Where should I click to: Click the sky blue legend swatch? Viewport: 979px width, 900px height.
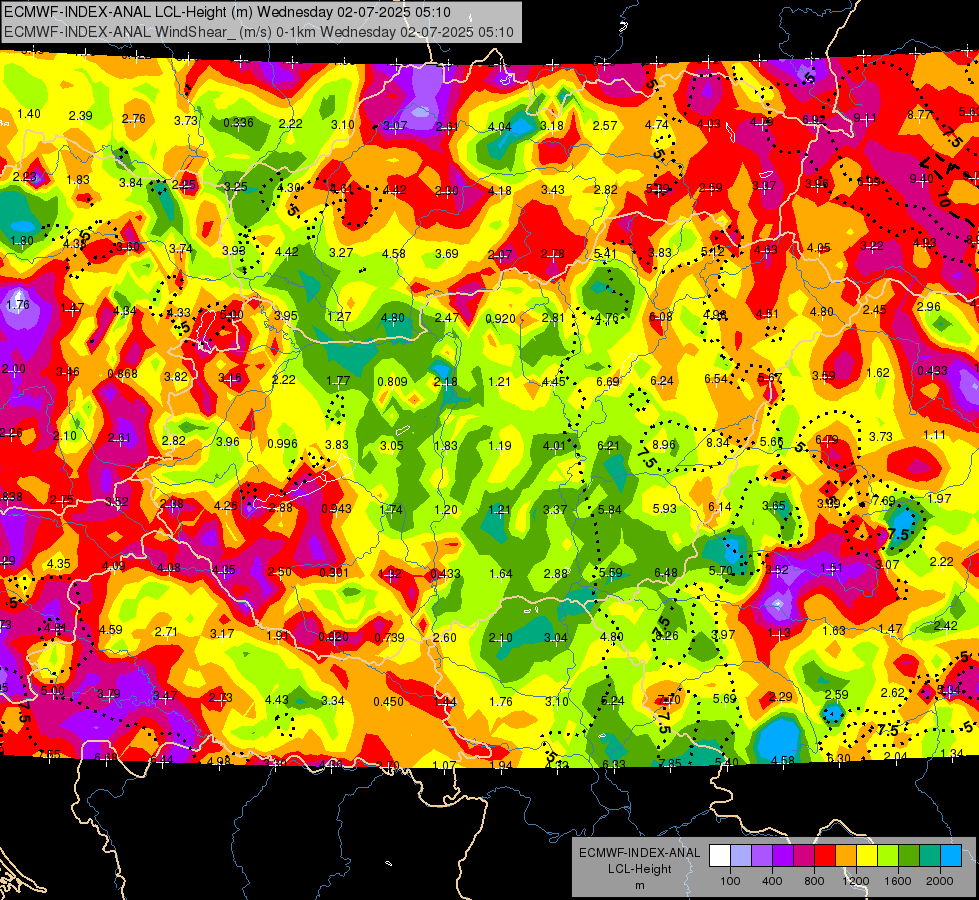[x=951, y=856]
